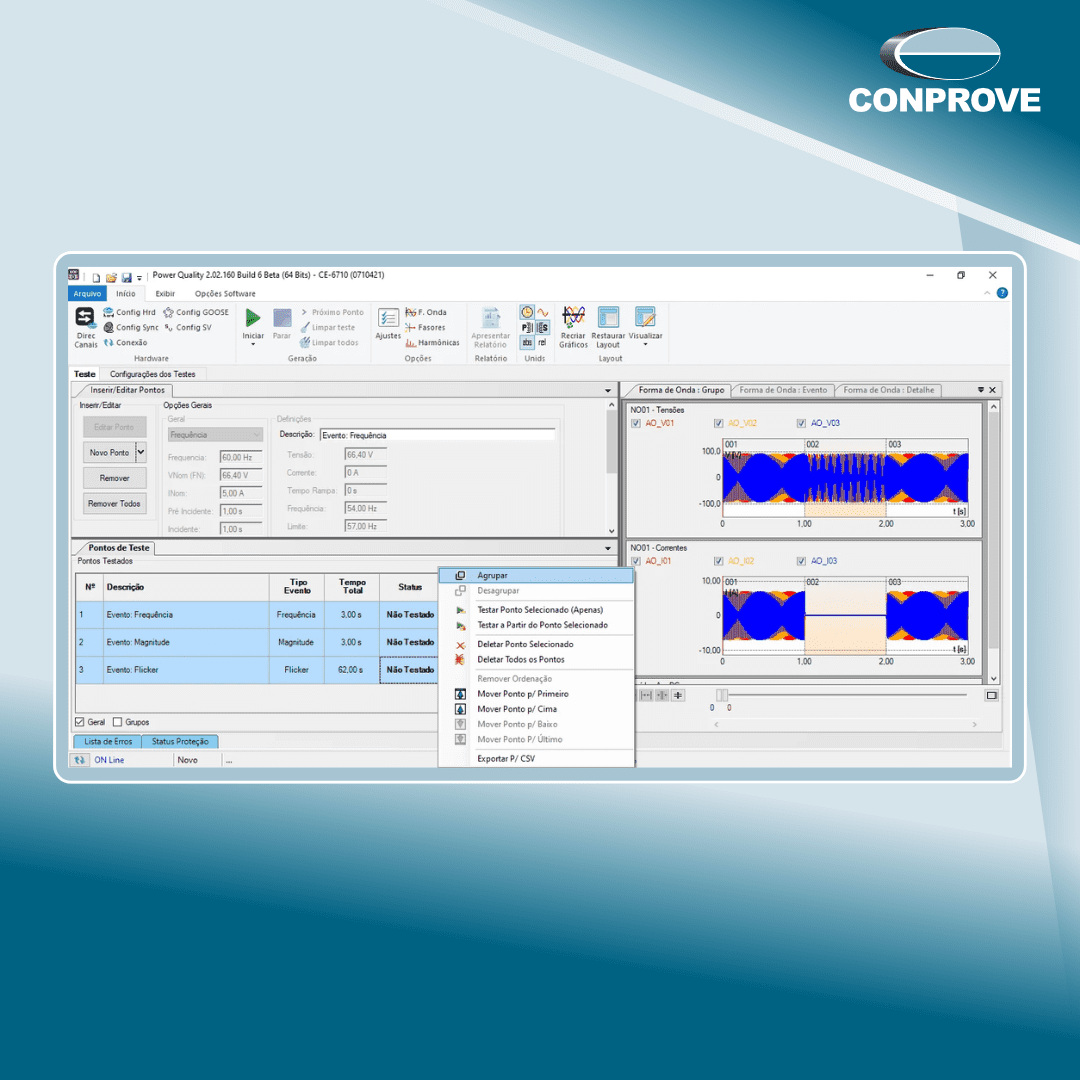Screen dimensions: 1080x1080
Task: Select the abs units button
Action: [x=527, y=342]
